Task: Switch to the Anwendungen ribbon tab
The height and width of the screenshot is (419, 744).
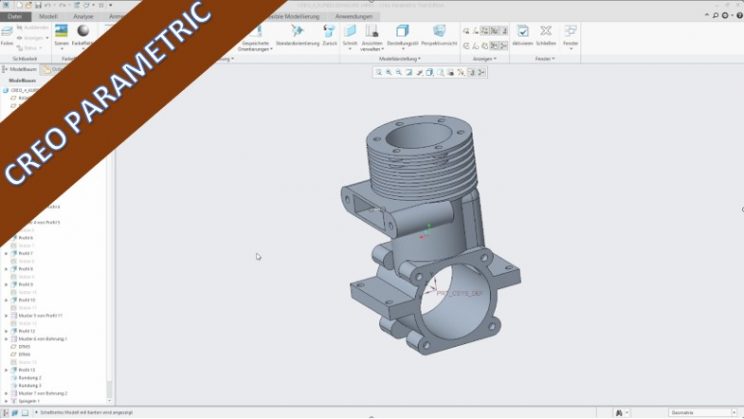Action: click(x=354, y=16)
